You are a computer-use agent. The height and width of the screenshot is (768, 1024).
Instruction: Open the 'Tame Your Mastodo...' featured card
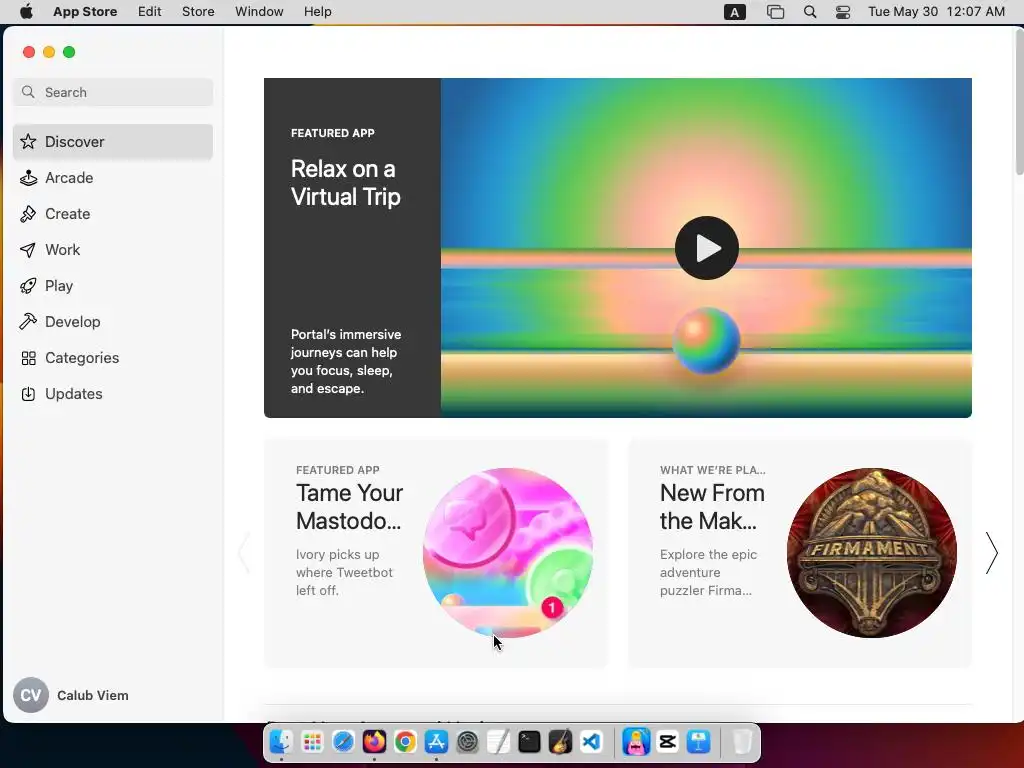tap(436, 554)
